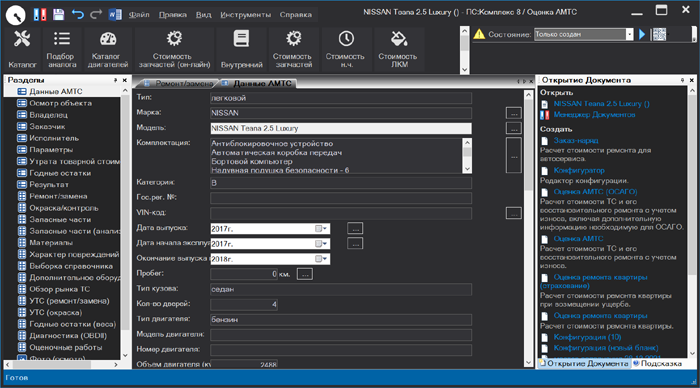The width and height of the screenshot is (700, 388).
Task: Open the Конфигурация (10) link
Action: (x=587, y=337)
